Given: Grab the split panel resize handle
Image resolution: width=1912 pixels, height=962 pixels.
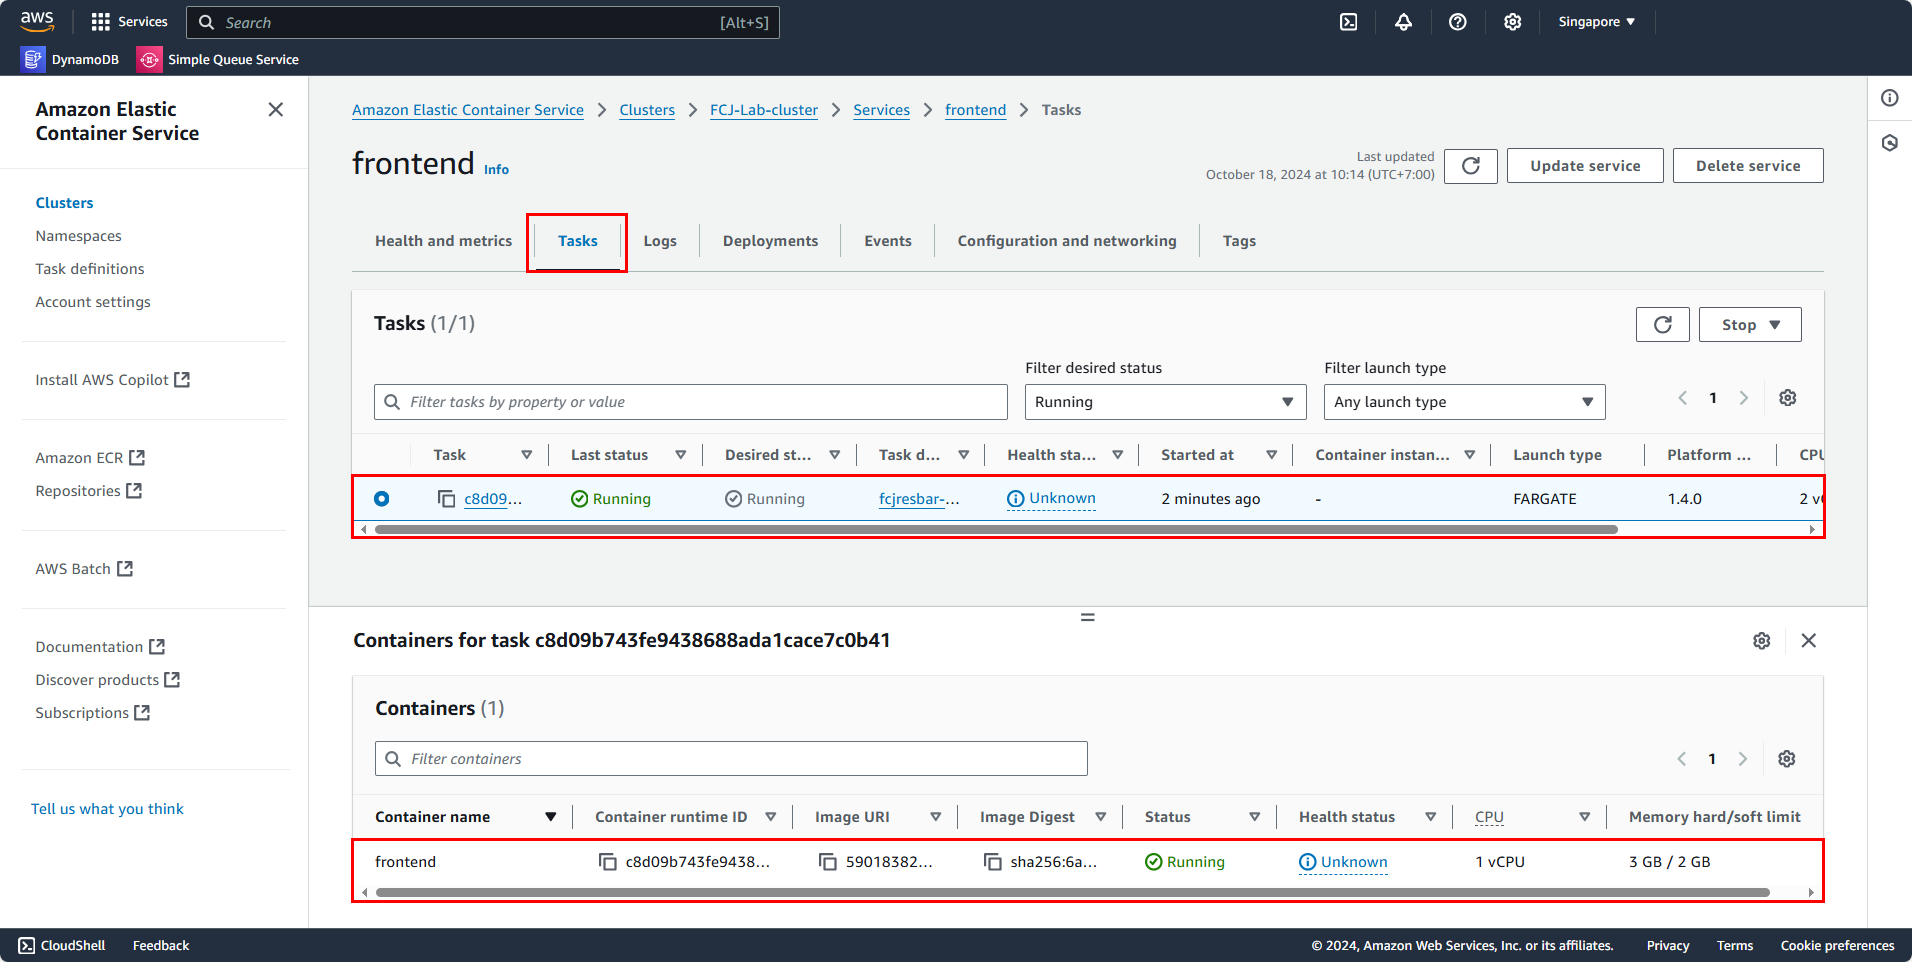Looking at the screenshot, I should (x=1088, y=618).
